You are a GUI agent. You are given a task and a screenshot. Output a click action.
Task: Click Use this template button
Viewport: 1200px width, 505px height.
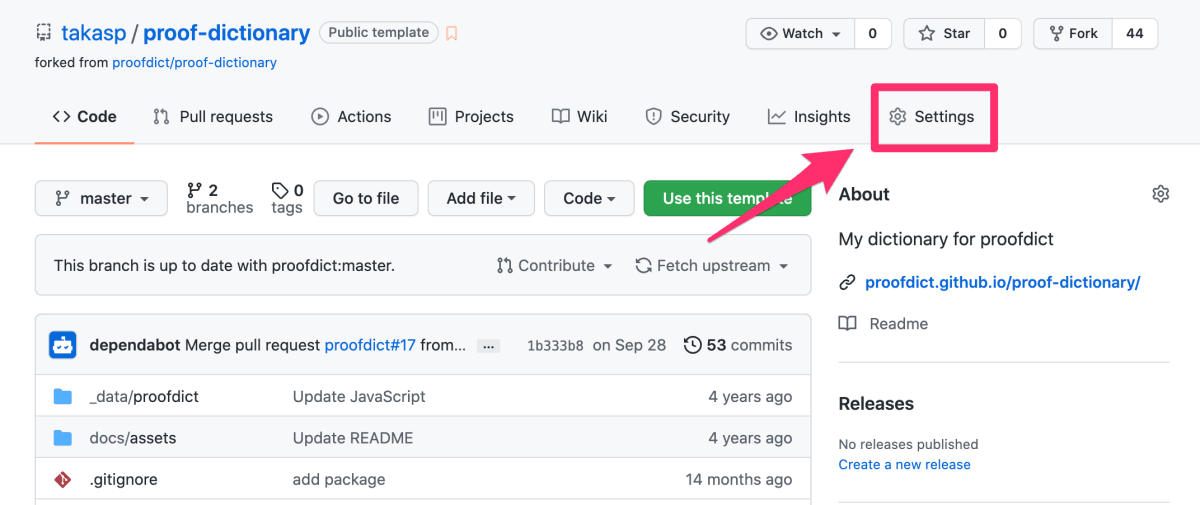click(728, 198)
